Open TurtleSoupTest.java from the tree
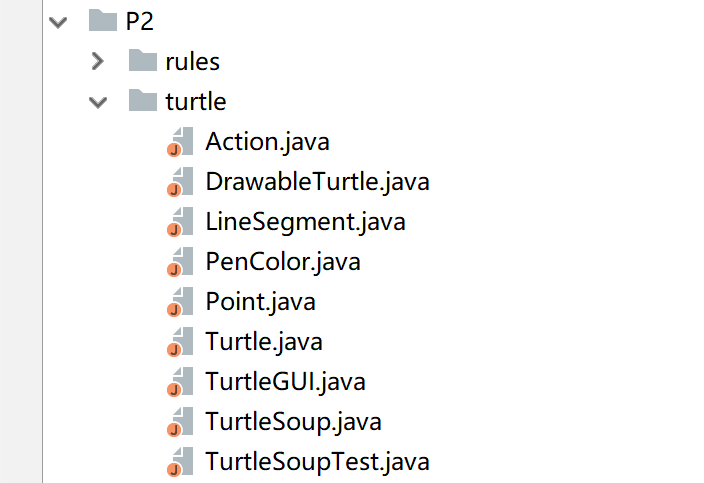This screenshot has width=704, height=483. 317,462
